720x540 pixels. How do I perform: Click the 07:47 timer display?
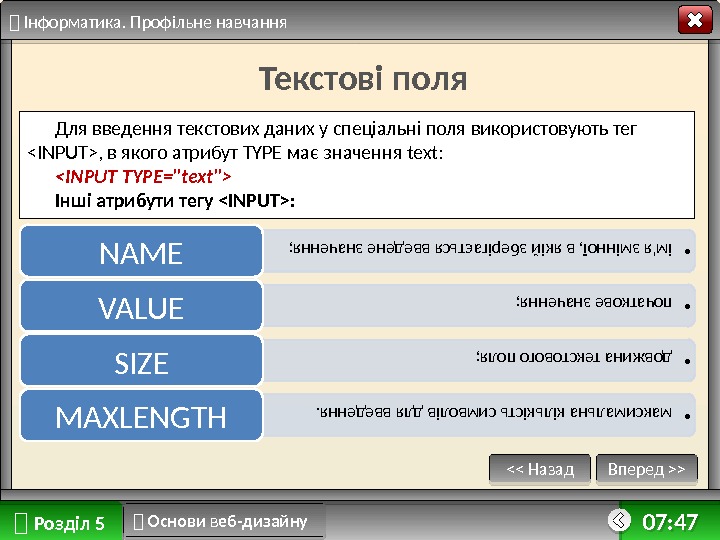670,522
